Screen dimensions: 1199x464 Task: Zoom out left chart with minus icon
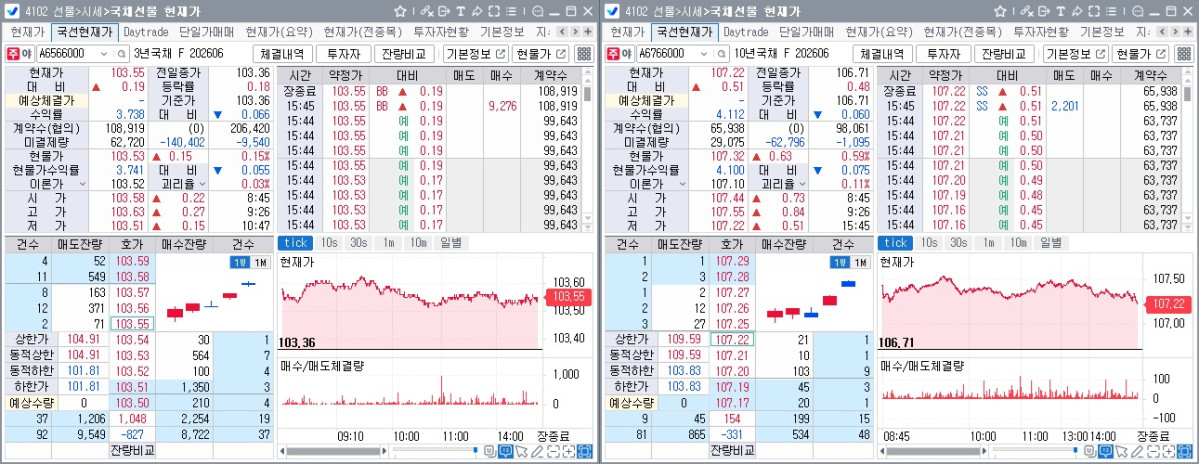coord(554,451)
